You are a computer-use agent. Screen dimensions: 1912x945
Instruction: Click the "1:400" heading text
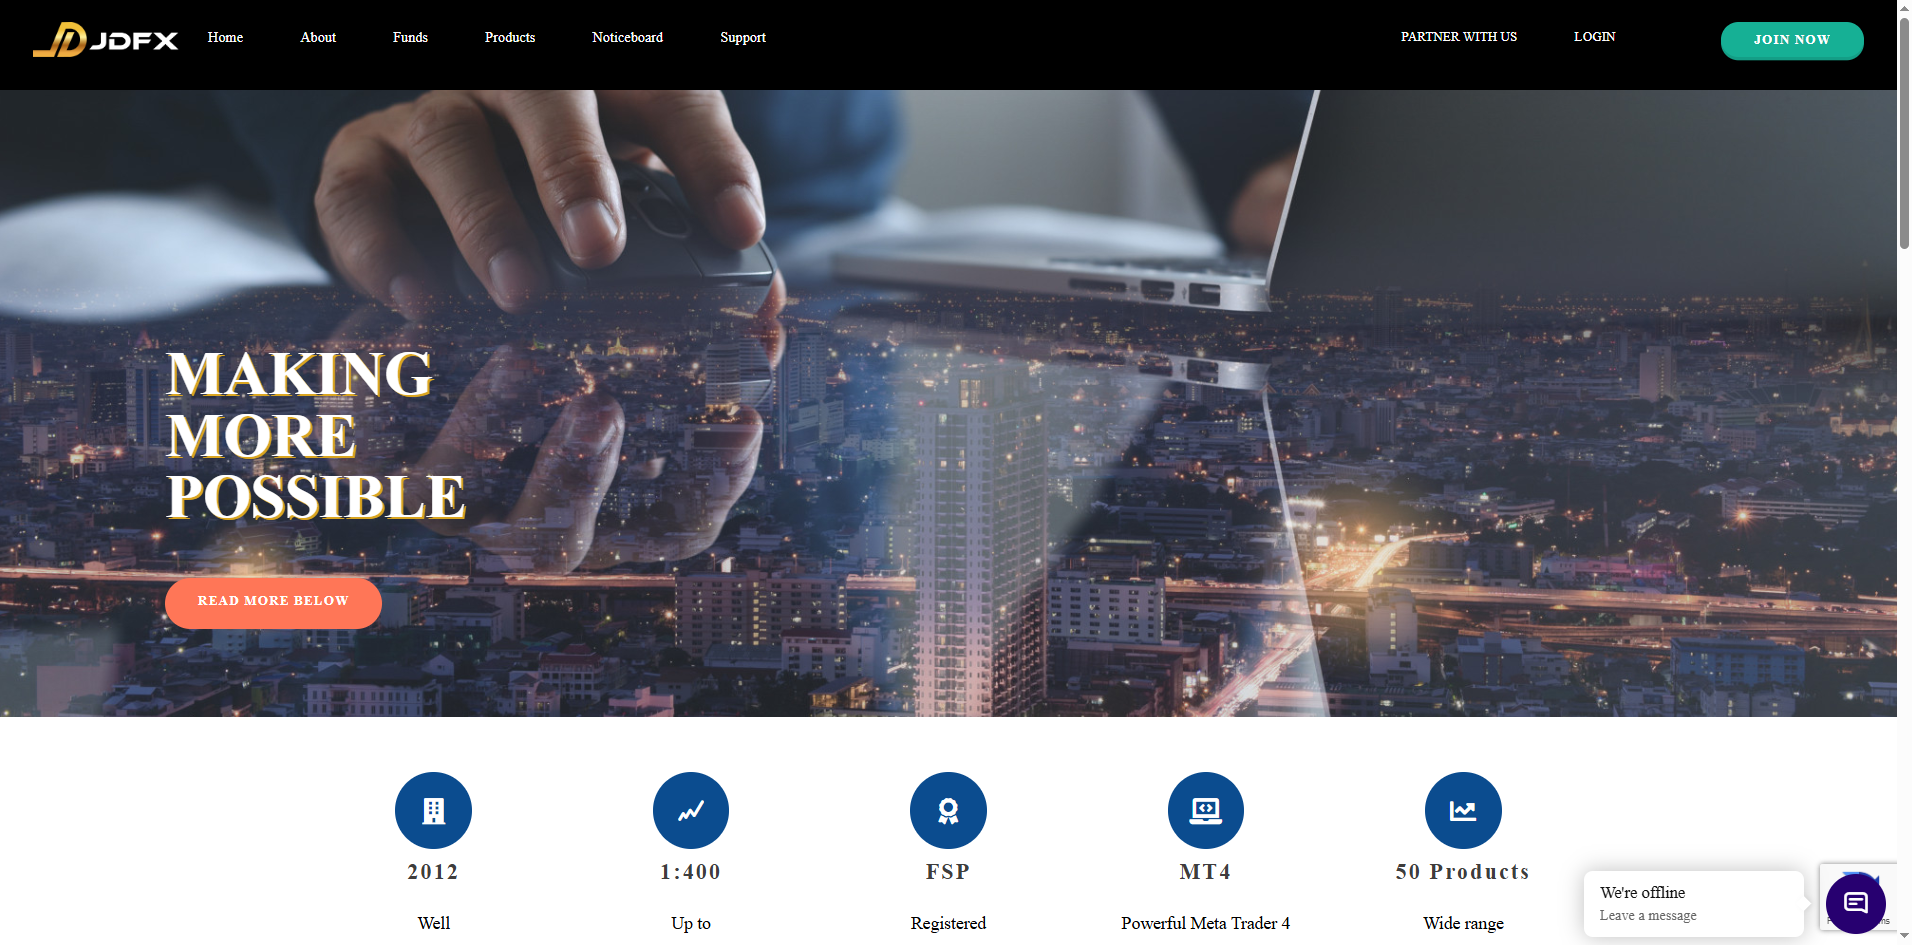691,872
